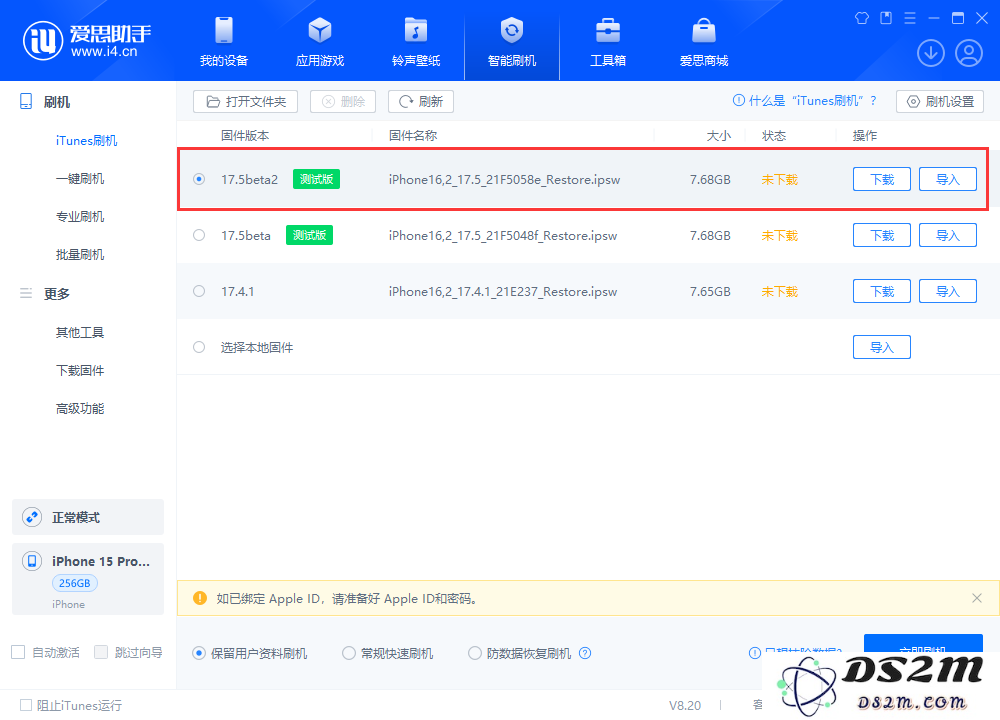Open the 刷机设置 settings button

[x=940, y=101]
